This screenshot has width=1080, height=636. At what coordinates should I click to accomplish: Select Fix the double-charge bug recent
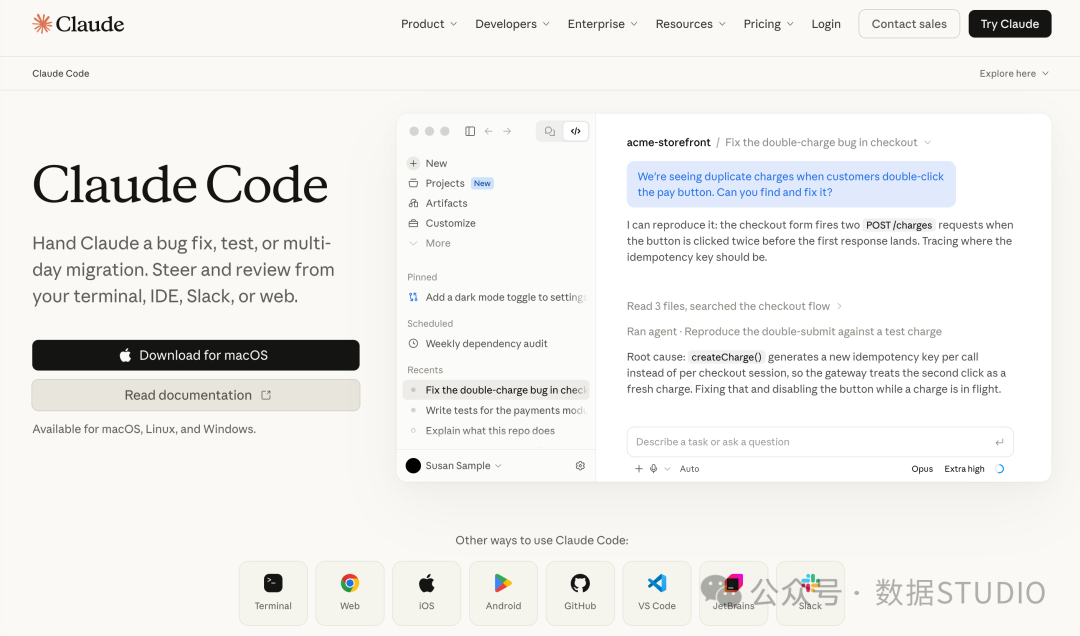(496, 390)
